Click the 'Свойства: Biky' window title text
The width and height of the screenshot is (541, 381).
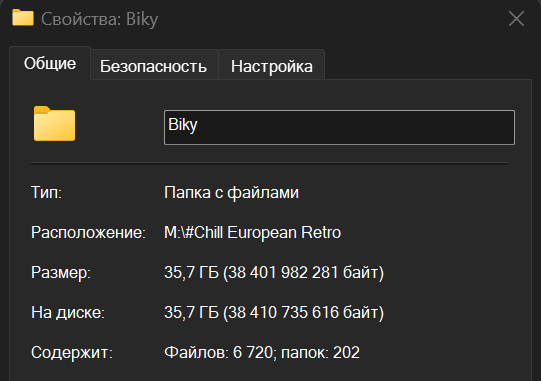(x=99, y=19)
